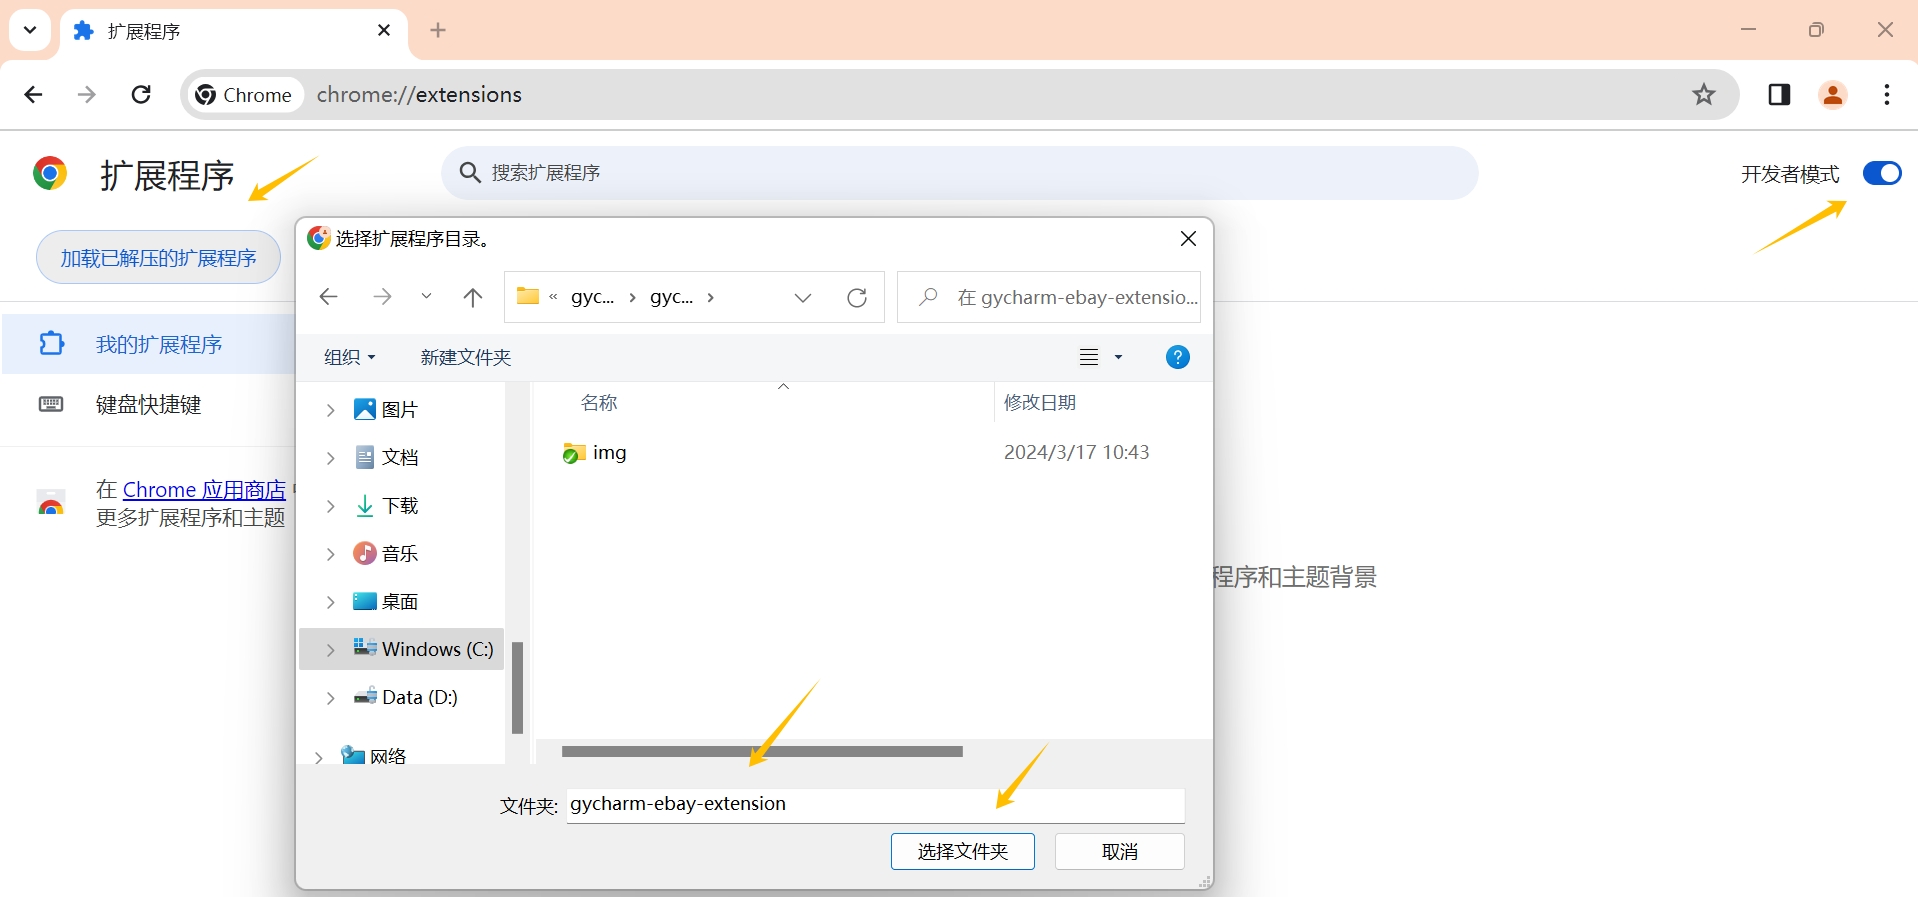Click the Chrome site info chip
1918x897 pixels.
(247, 95)
